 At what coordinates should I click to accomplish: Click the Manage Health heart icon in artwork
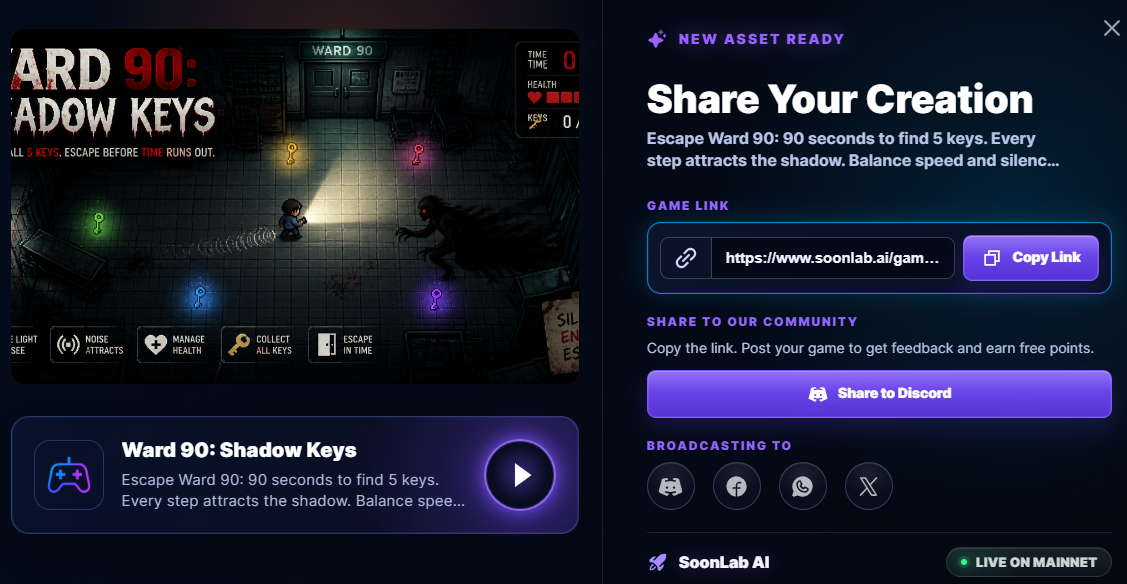click(x=155, y=345)
